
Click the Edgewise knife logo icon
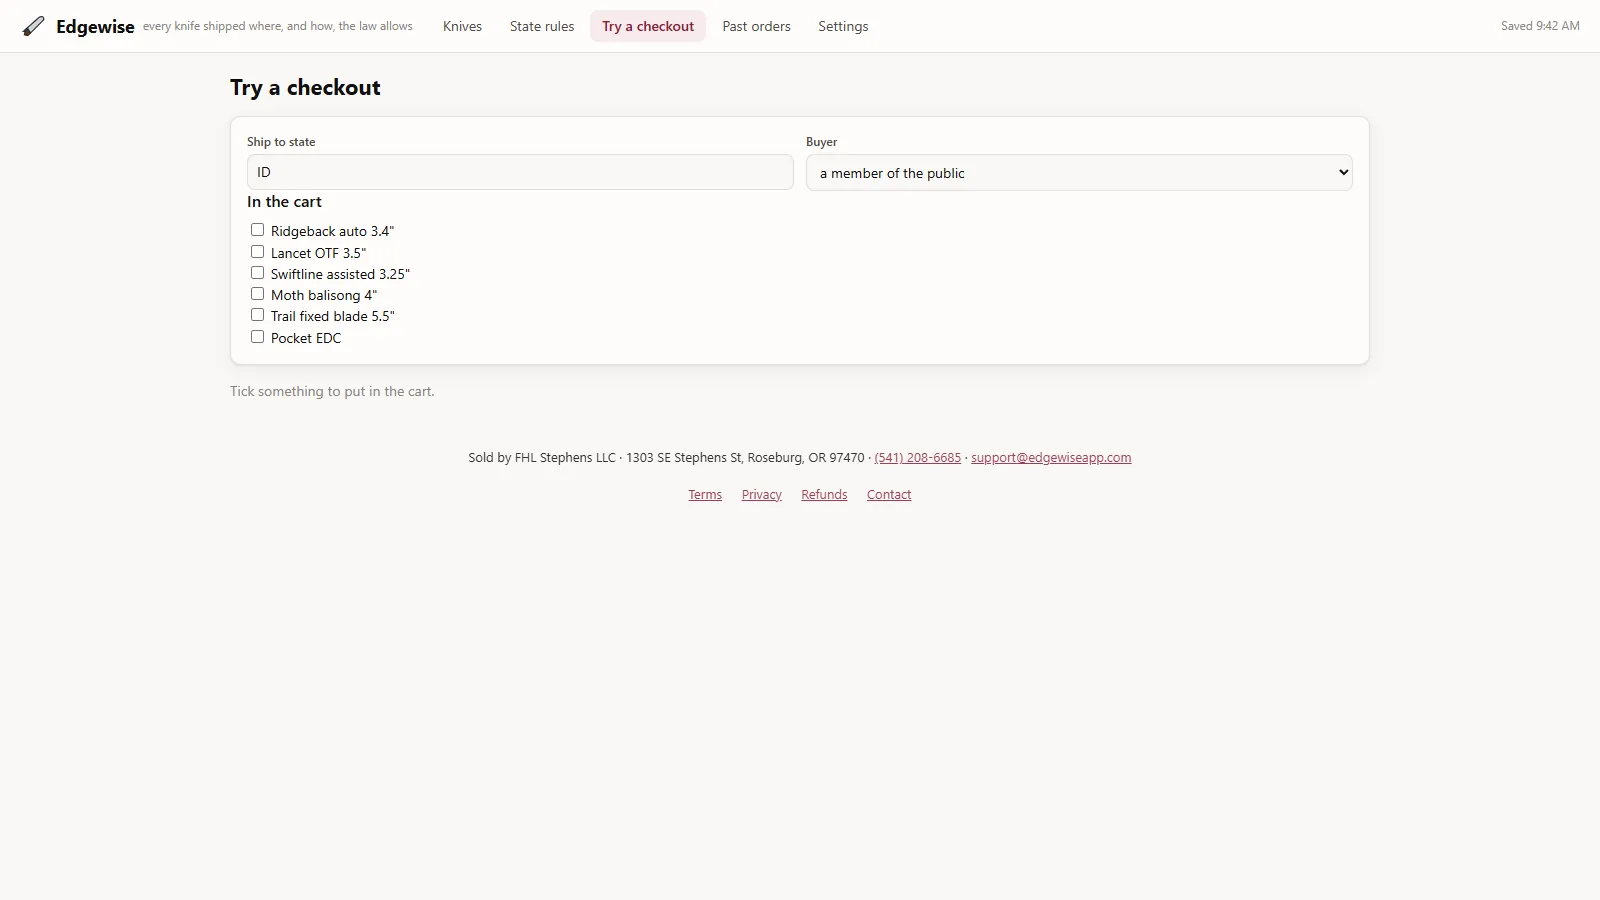tap(33, 26)
